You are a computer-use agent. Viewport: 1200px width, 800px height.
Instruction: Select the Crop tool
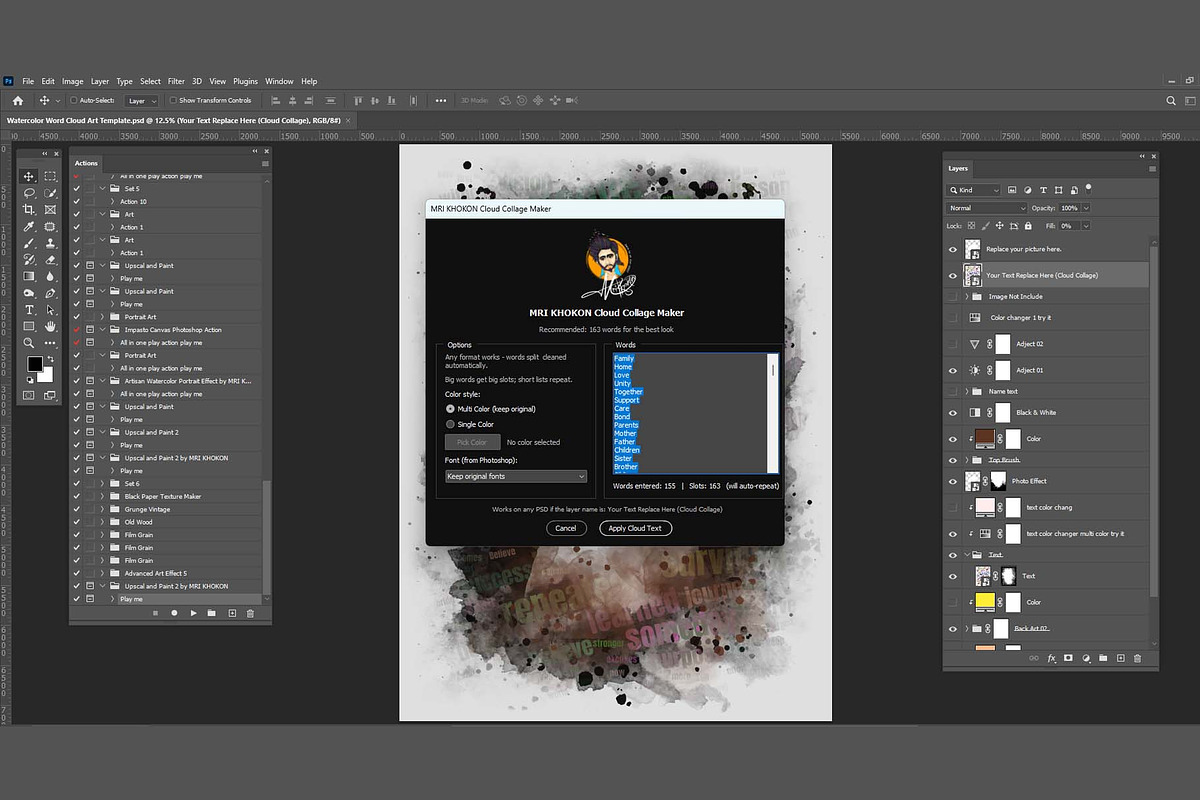(30, 209)
